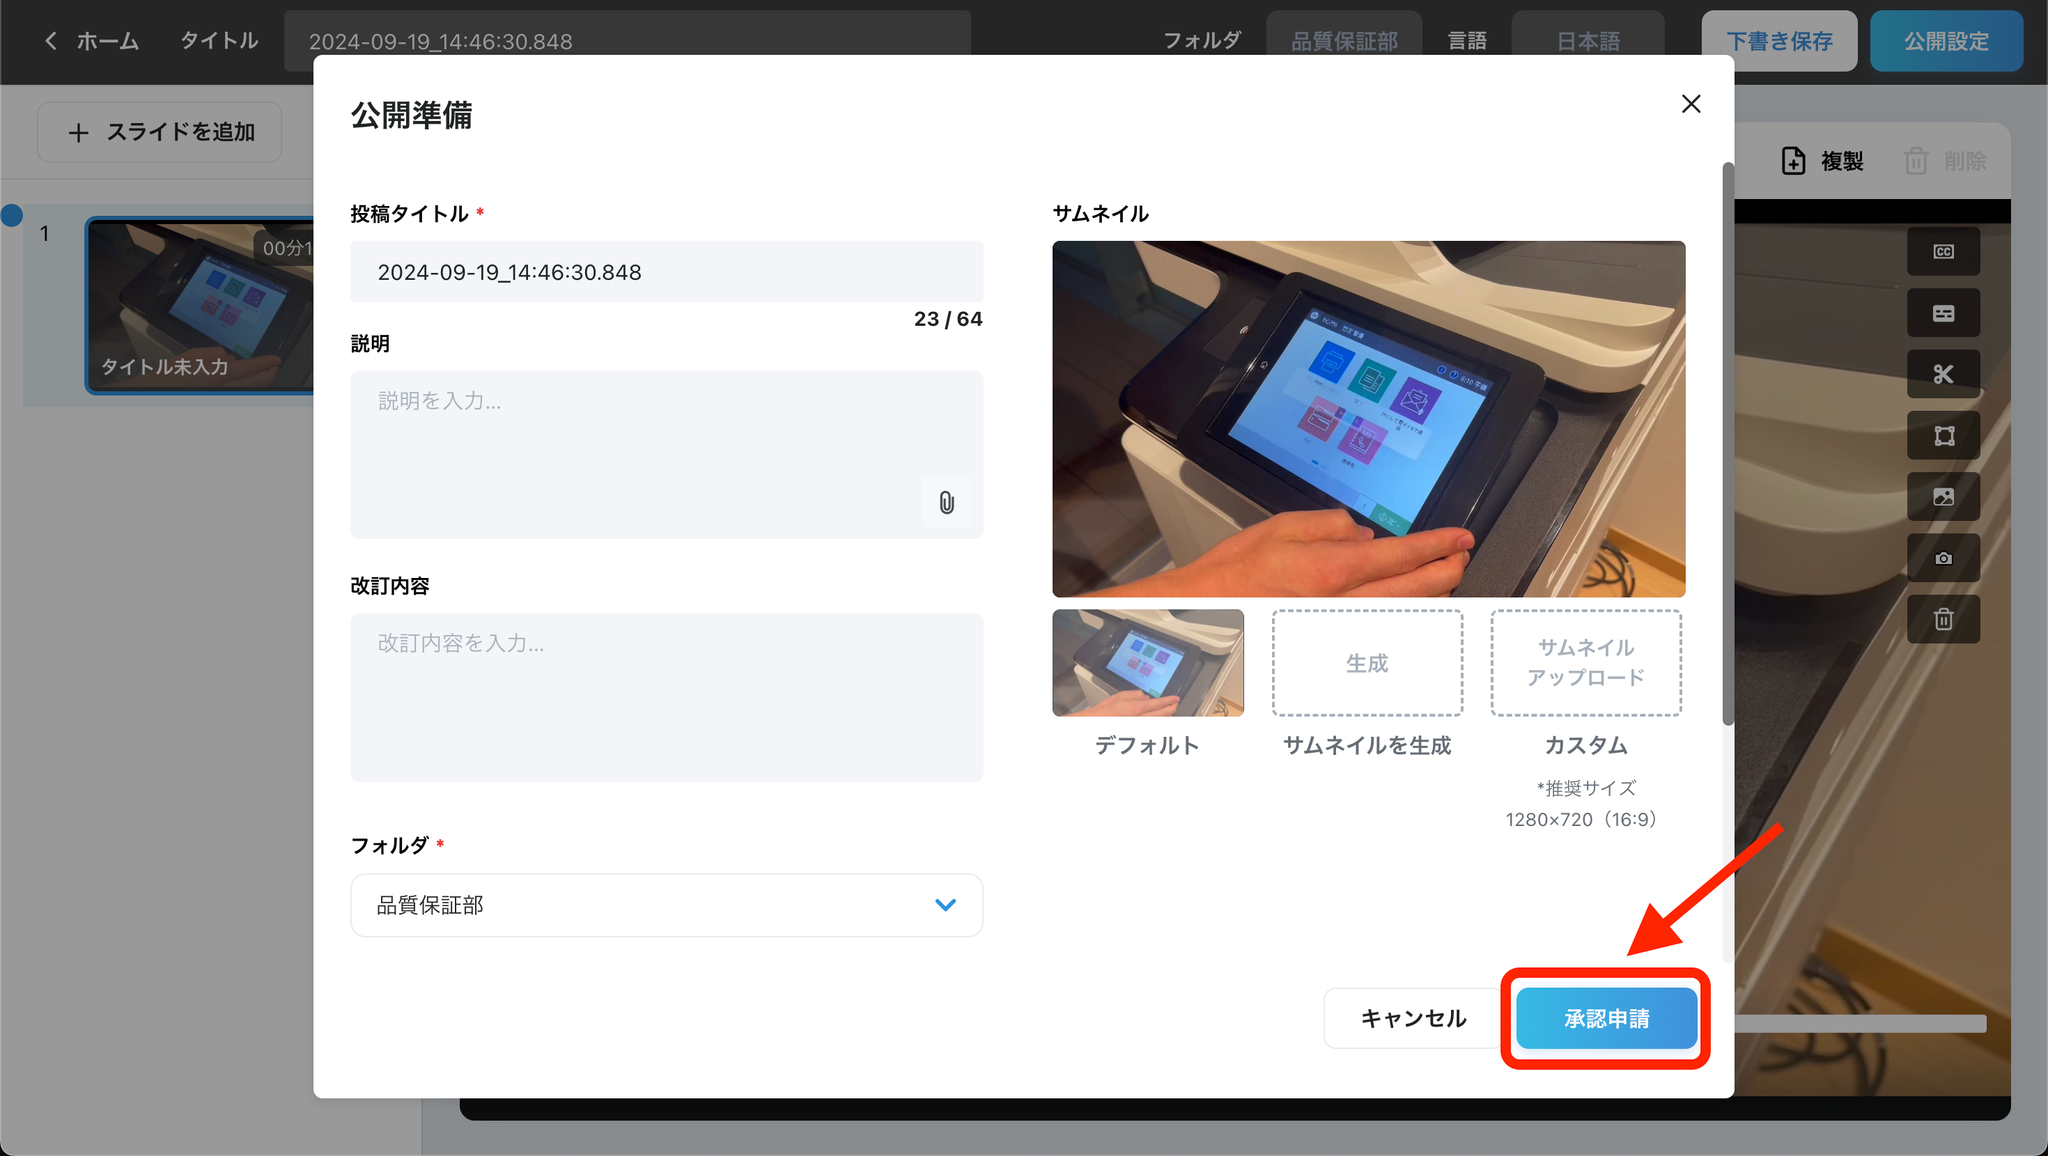
Task: Click the image insert icon
Action: click(x=1943, y=497)
